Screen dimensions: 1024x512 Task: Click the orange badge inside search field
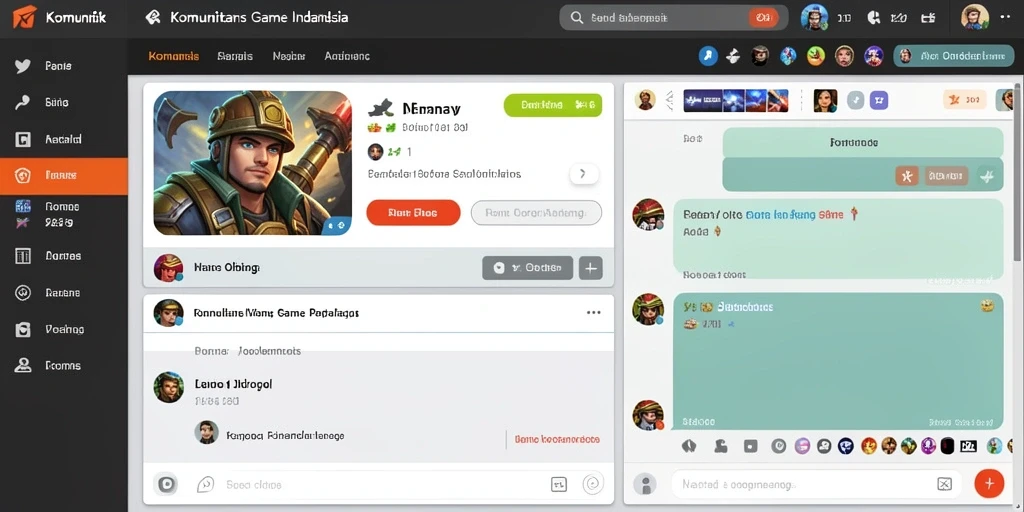[763, 18]
